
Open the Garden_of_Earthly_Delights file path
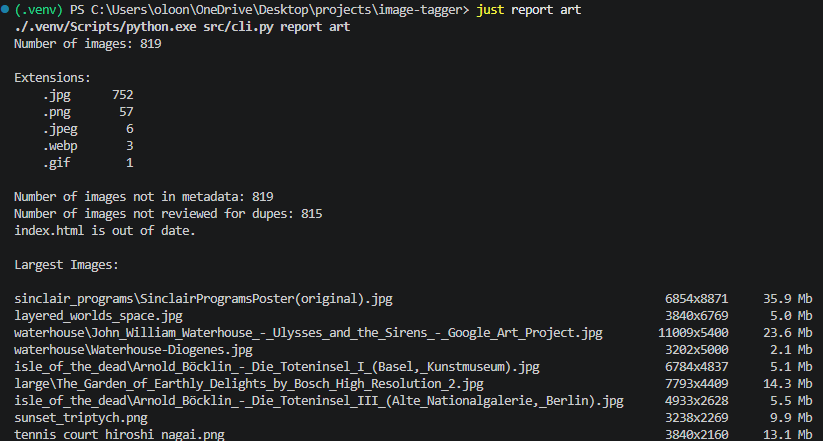click(249, 384)
